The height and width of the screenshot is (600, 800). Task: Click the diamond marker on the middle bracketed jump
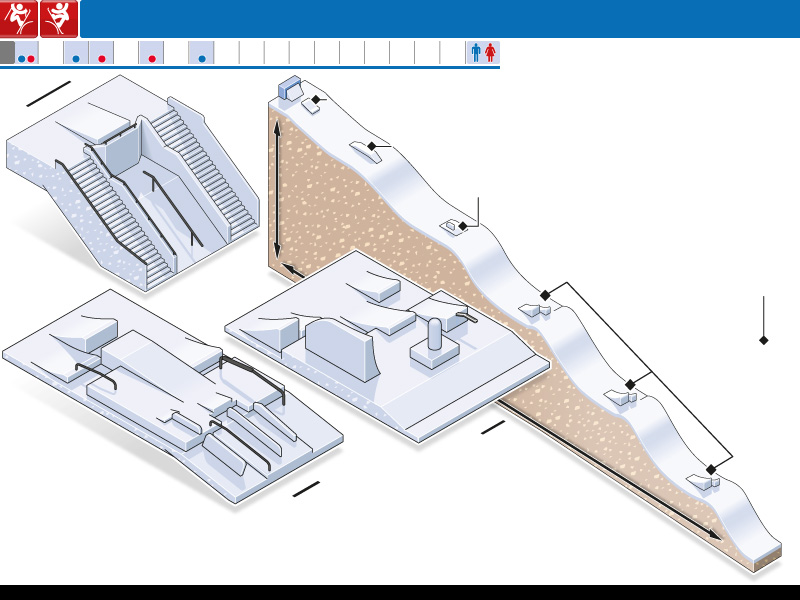630,385
